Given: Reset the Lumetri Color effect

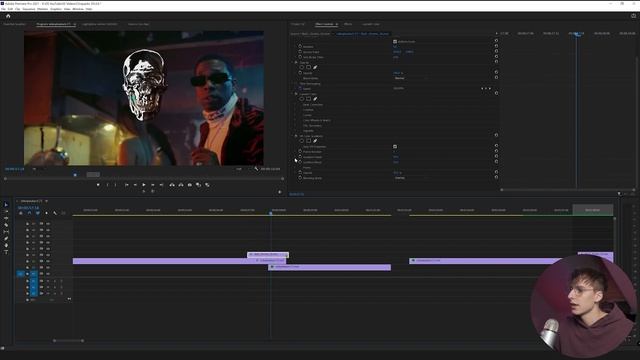Looking at the screenshot, I should coord(496,93).
